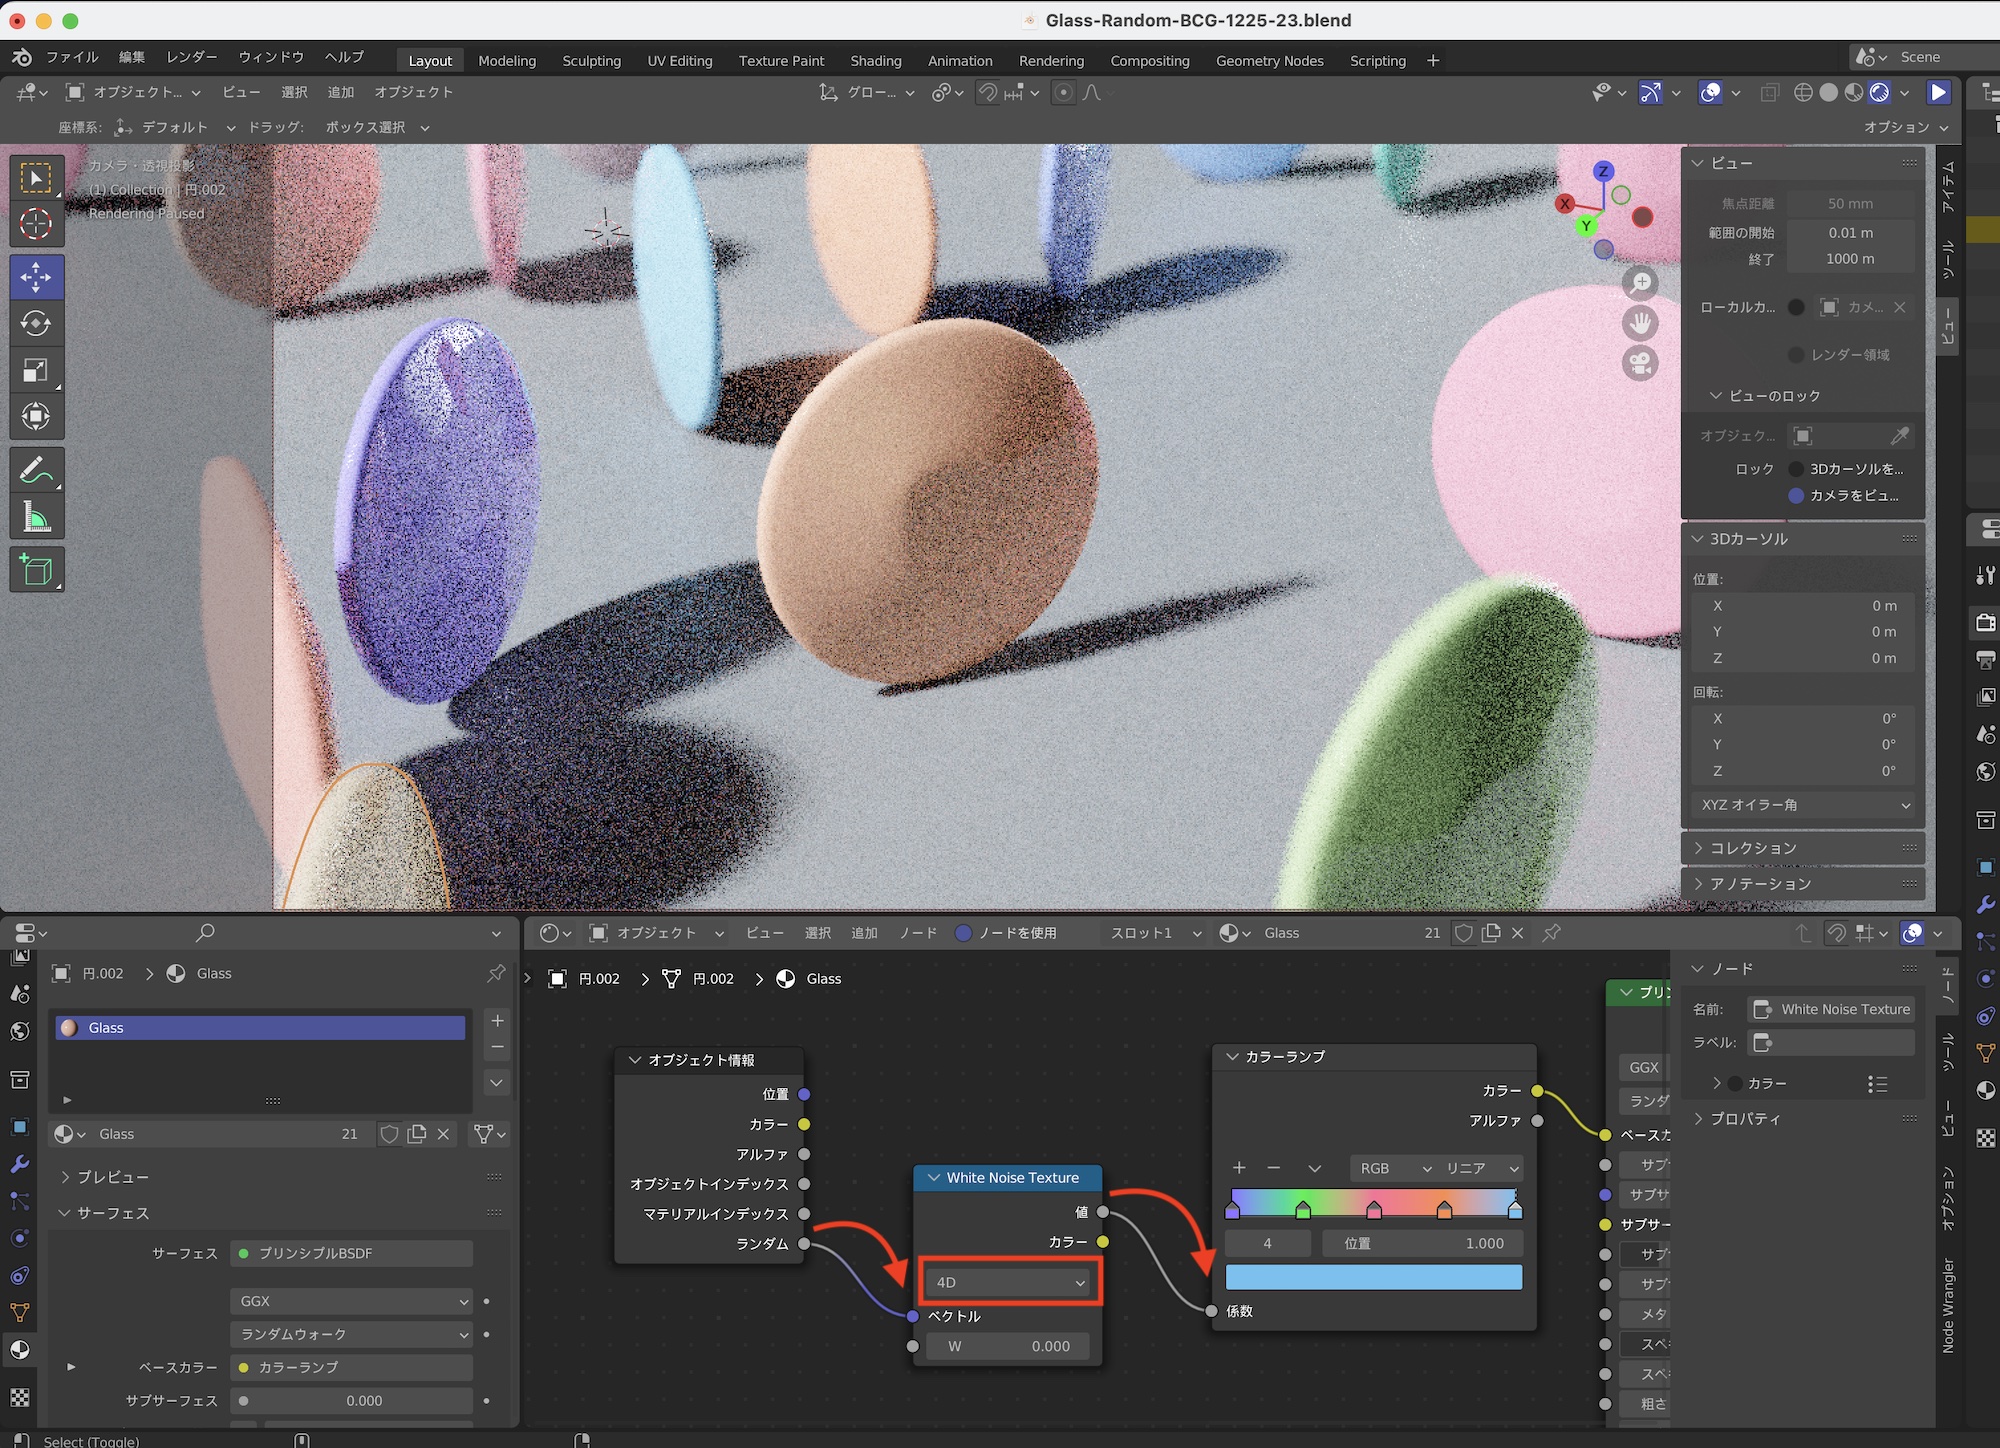Toggle the ノードを使用 (Use Nodes) checkbox

(x=963, y=933)
